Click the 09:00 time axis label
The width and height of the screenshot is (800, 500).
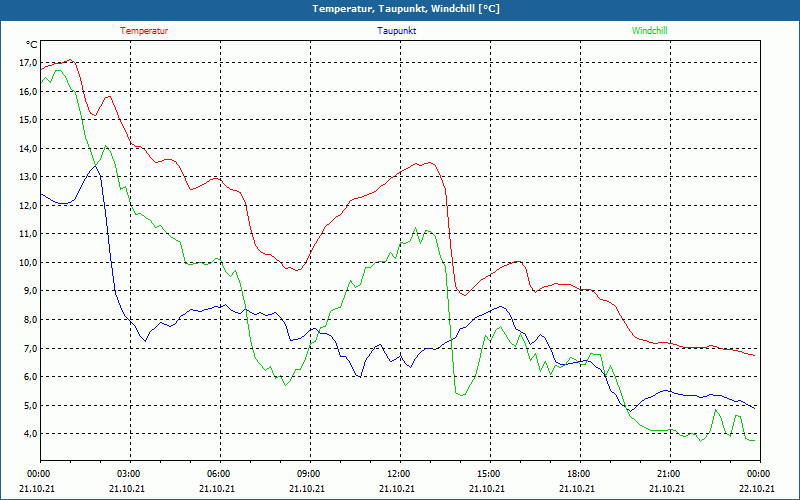(310, 473)
